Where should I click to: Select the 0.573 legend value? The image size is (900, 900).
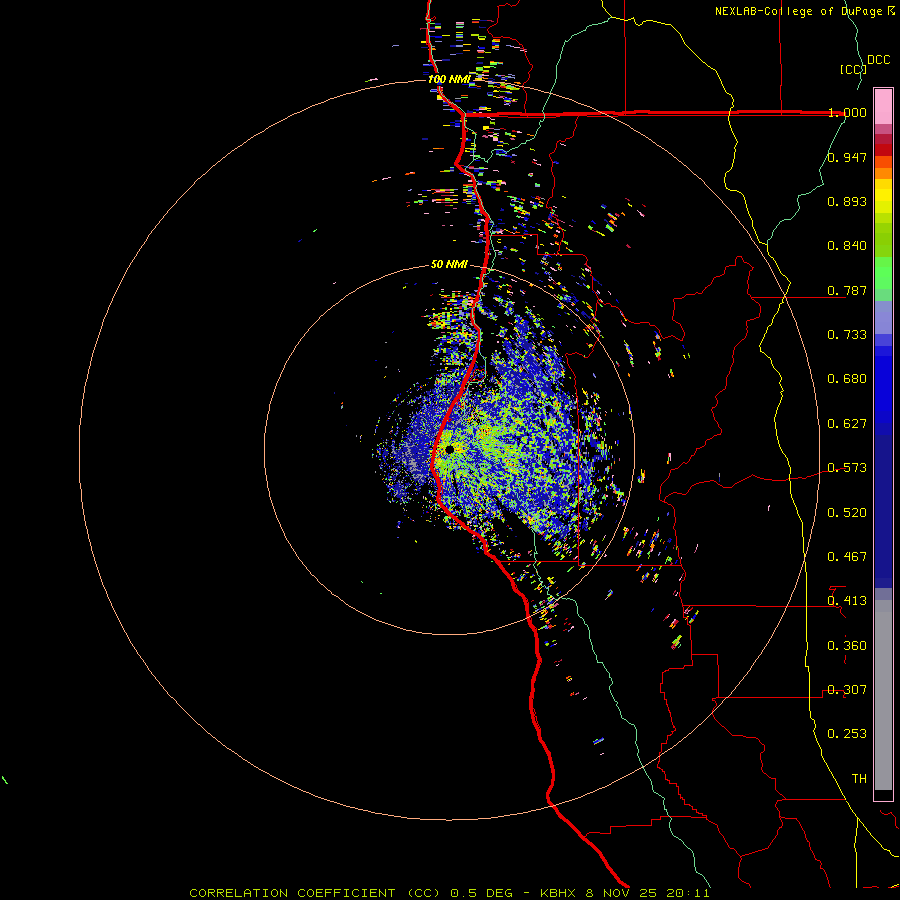click(x=847, y=468)
